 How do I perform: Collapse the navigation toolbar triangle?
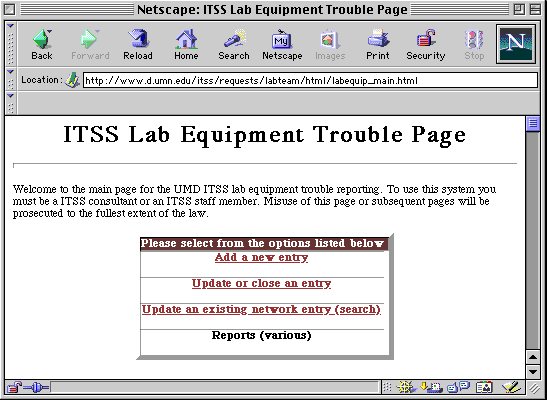10,26
